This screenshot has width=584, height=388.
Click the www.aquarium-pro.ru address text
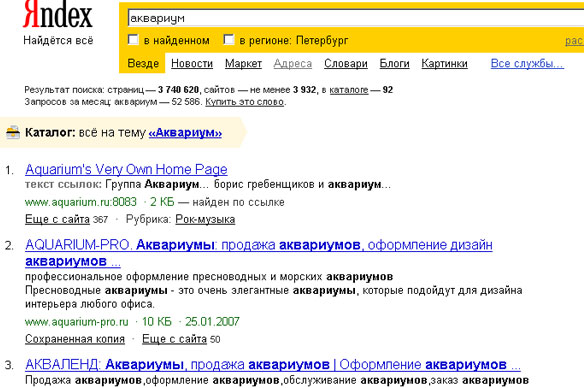77,322
